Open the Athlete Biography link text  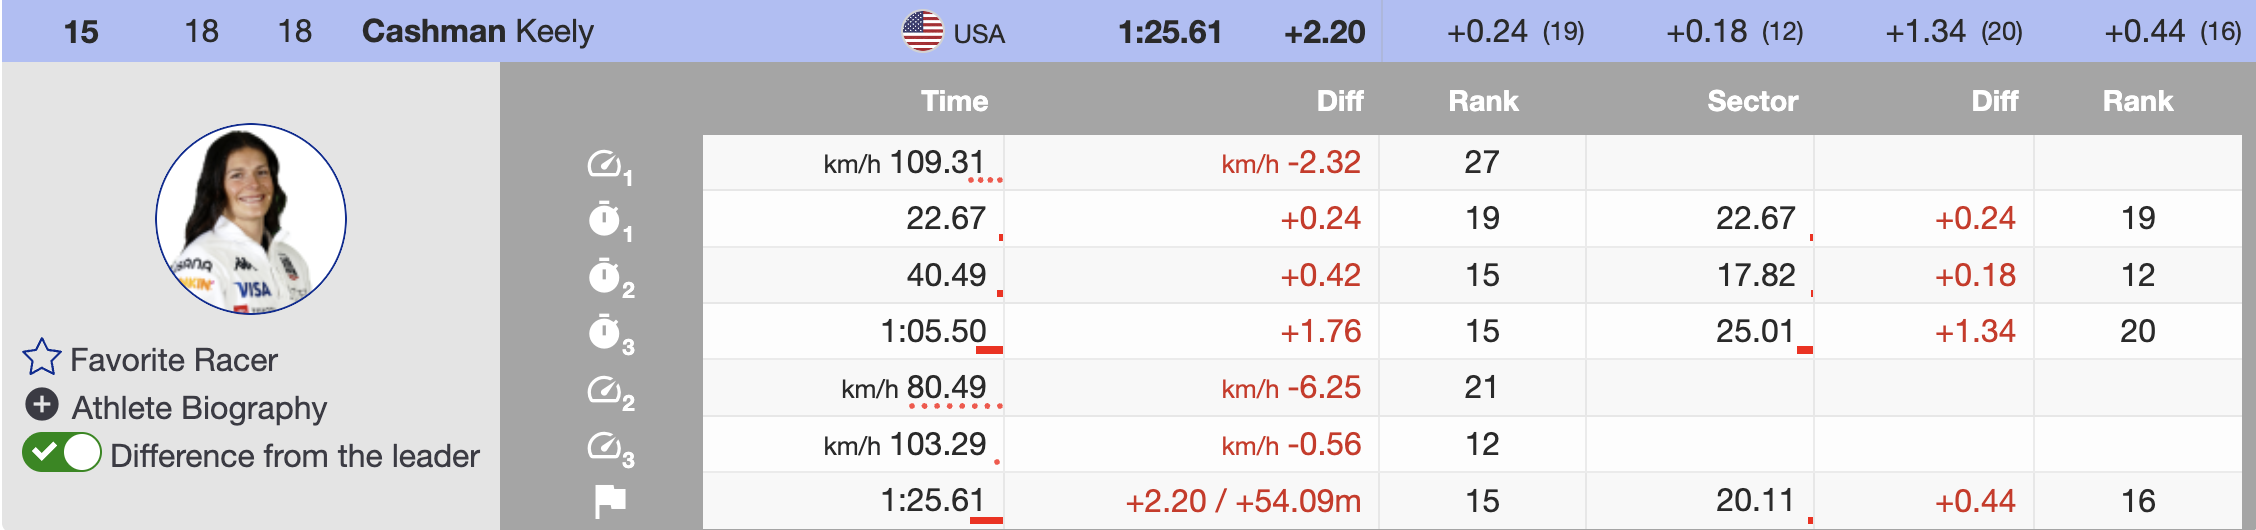[199, 408]
